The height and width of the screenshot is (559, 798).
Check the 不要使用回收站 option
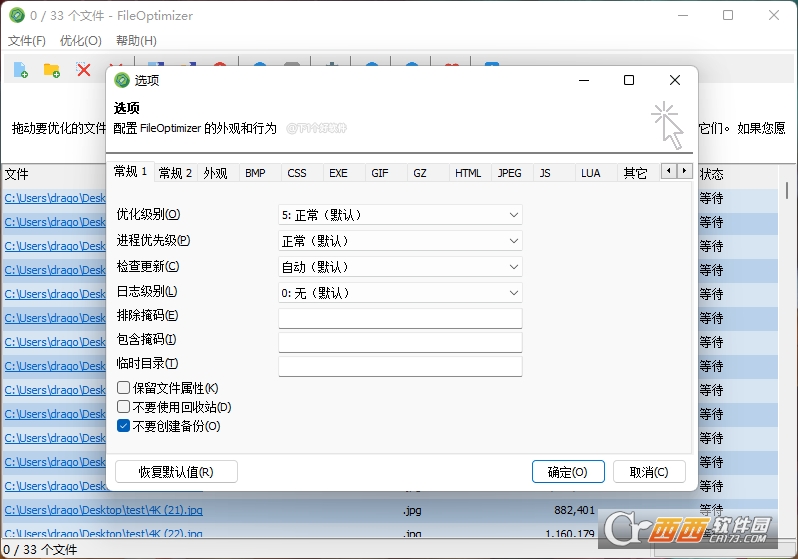tap(124, 407)
